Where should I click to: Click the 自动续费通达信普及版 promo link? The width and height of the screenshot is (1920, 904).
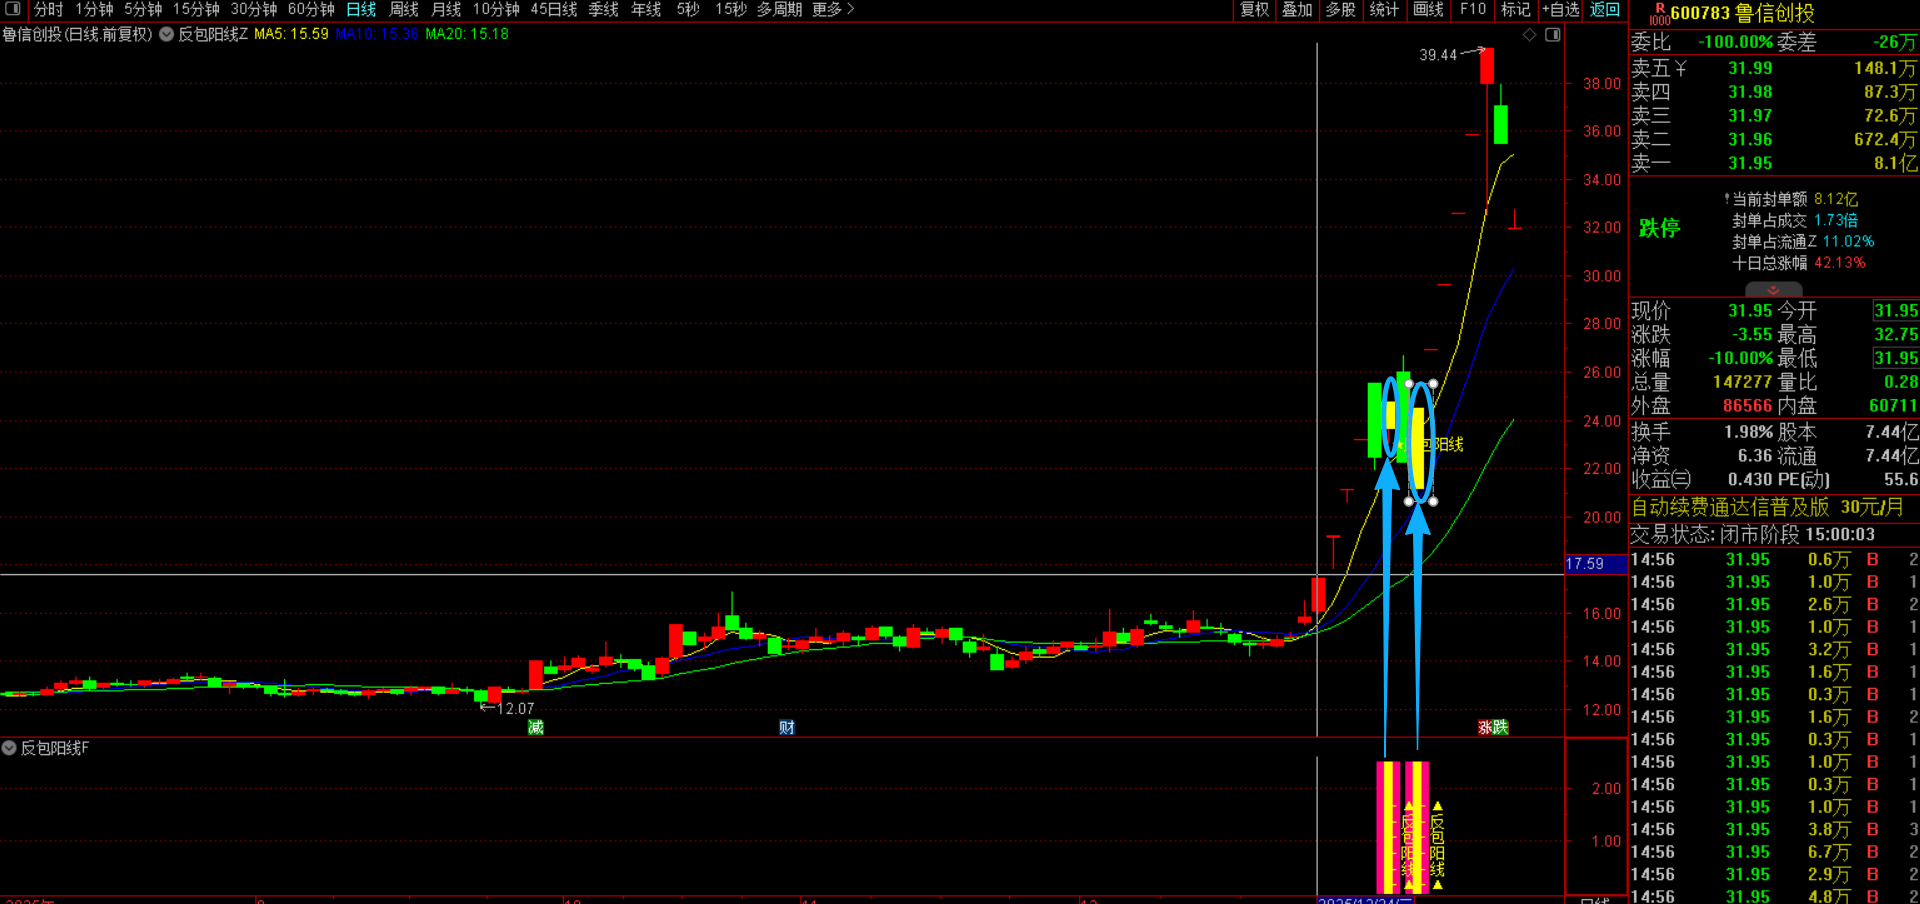pyautogui.click(x=1767, y=507)
